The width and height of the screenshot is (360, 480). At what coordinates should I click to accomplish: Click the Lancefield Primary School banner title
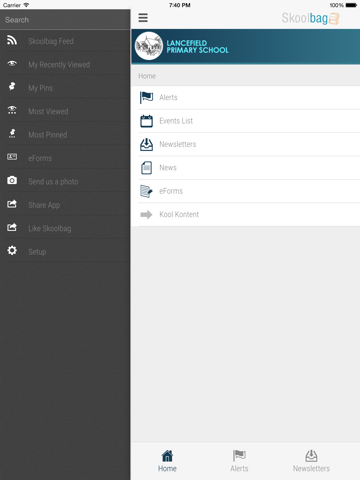tap(197, 47)
